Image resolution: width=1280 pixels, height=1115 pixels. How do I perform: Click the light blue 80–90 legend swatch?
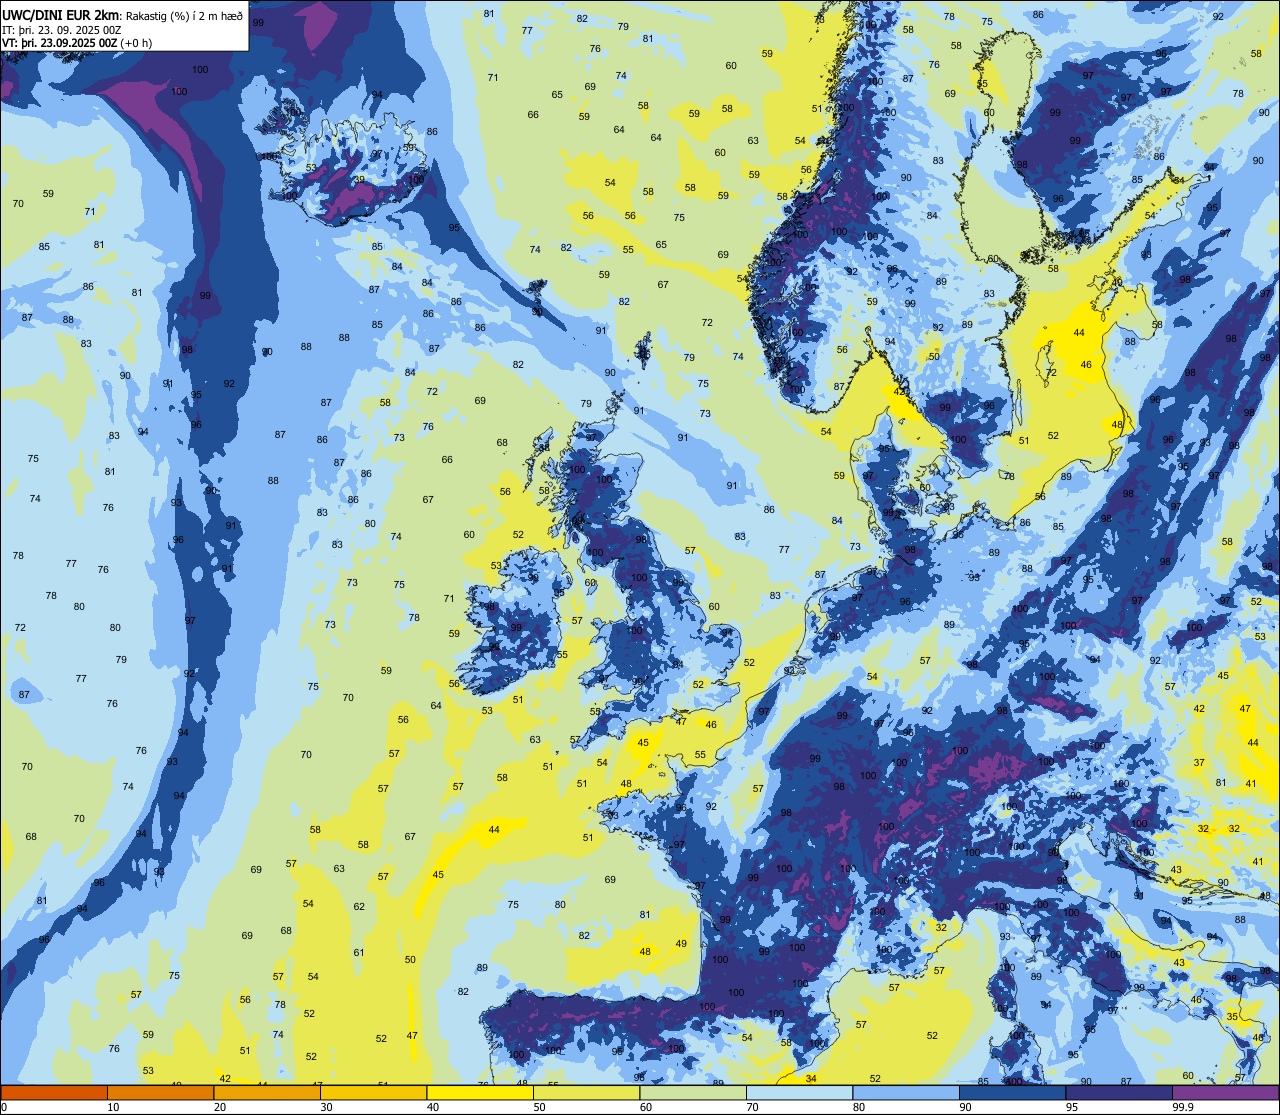click(x=906, y=1092)
